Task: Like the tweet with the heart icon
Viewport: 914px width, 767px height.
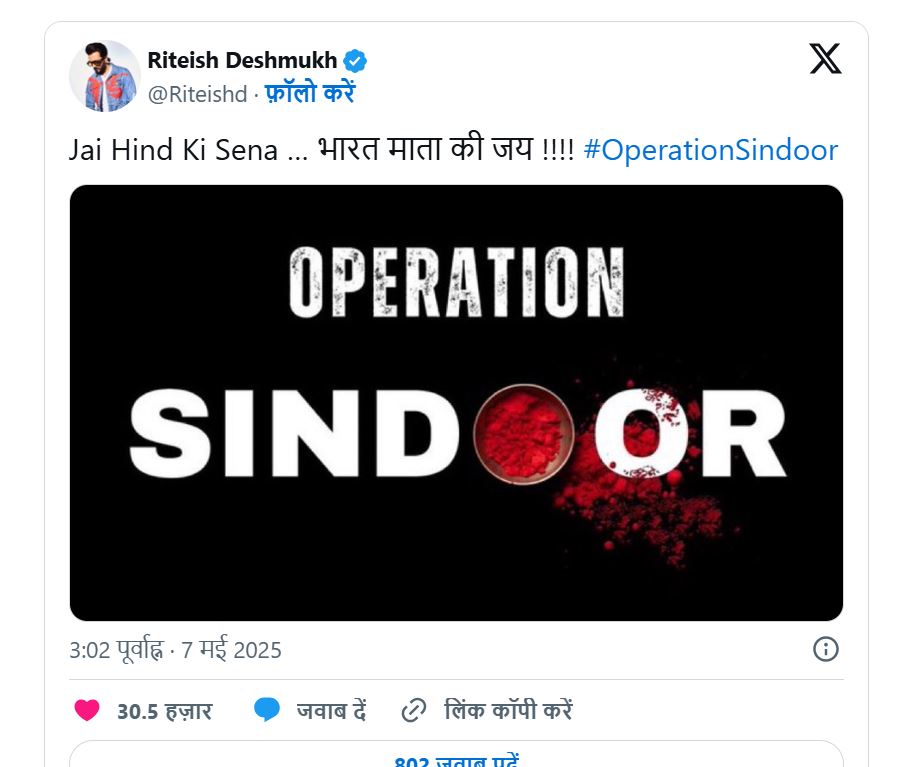Action: pyautogui.click(x=87, y=710)
